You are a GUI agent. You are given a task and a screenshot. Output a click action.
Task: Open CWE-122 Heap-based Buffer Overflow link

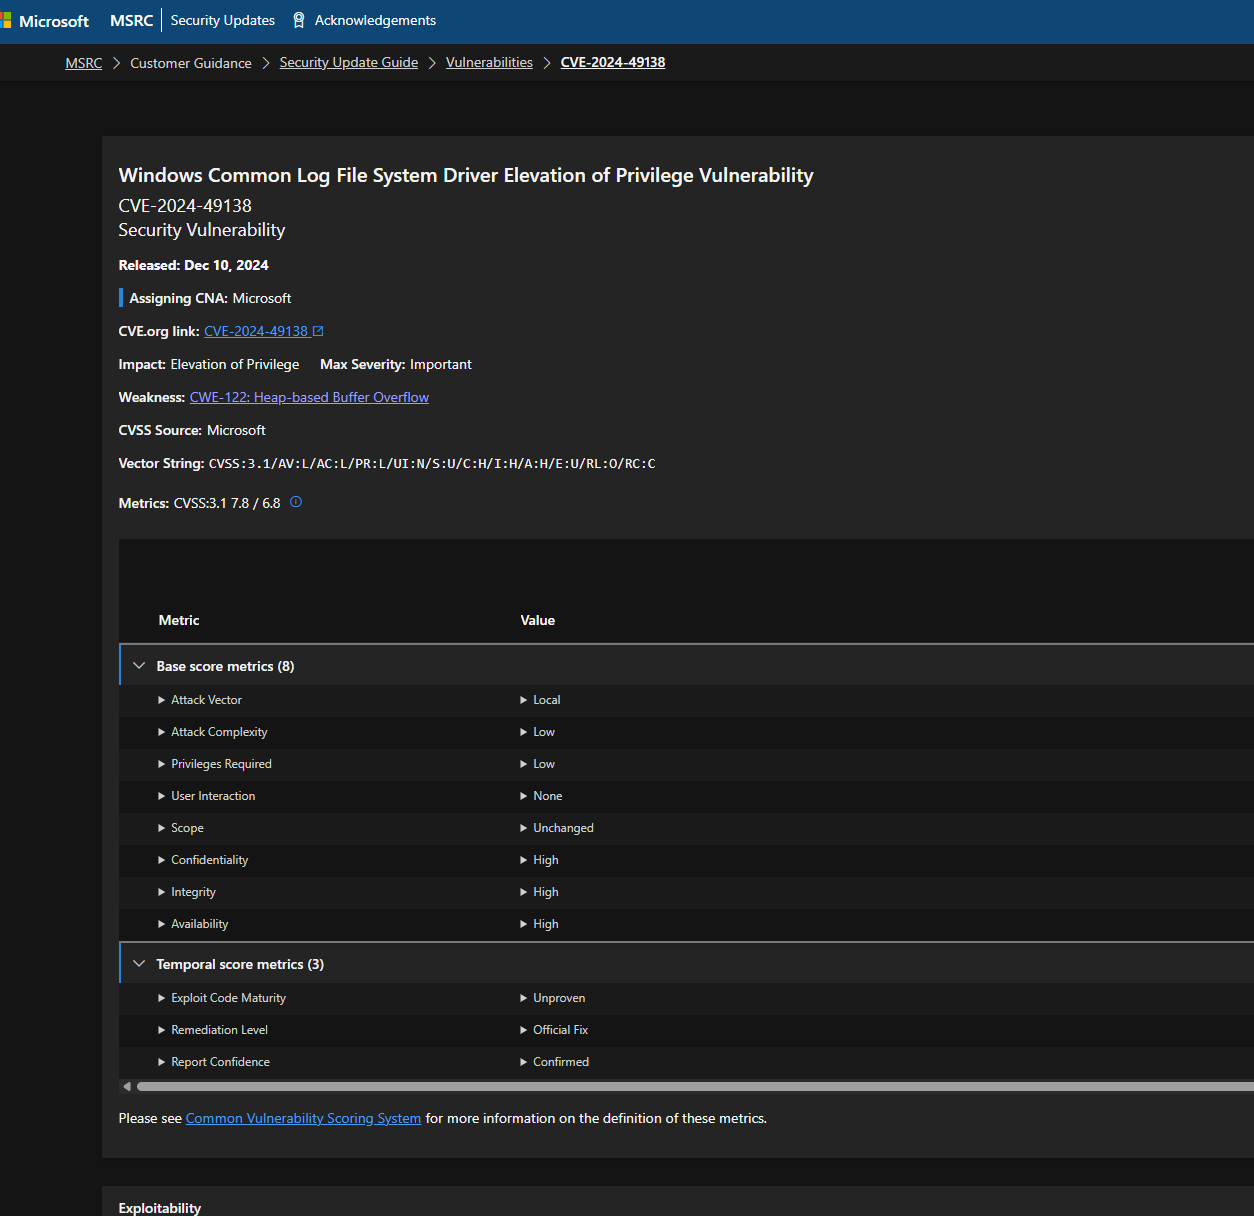tap(309, 397)
